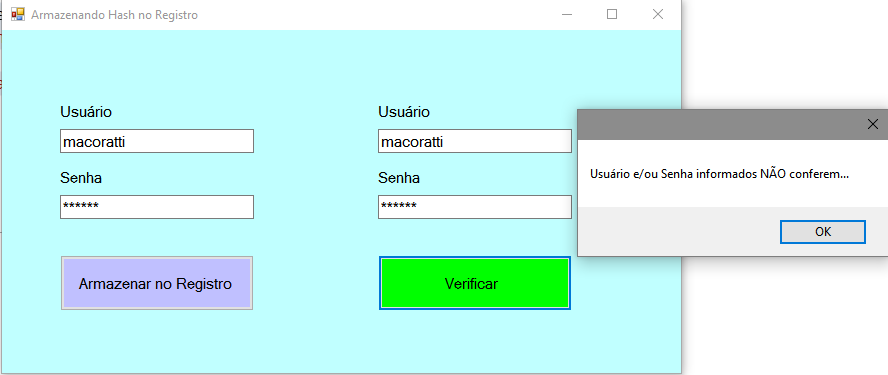Click the application icon in the title bar
This screenshot has height=375, width=888.
[x=18, y=14]
